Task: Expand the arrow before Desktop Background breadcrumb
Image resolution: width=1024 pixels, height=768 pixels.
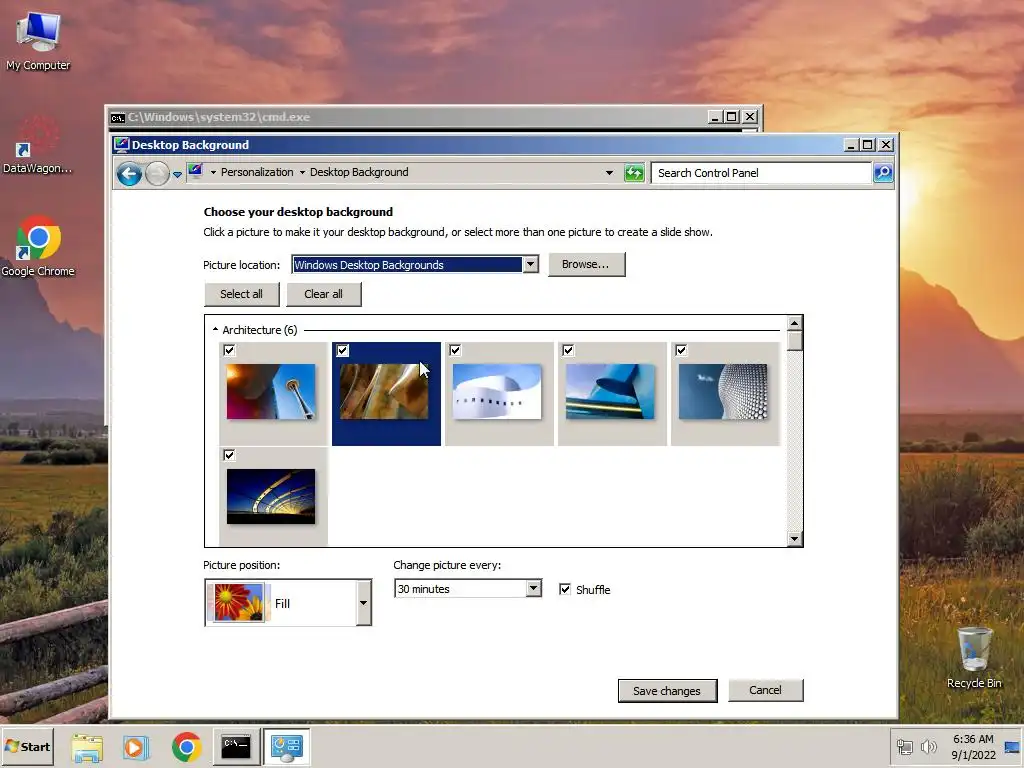Action: coord(302,172)
